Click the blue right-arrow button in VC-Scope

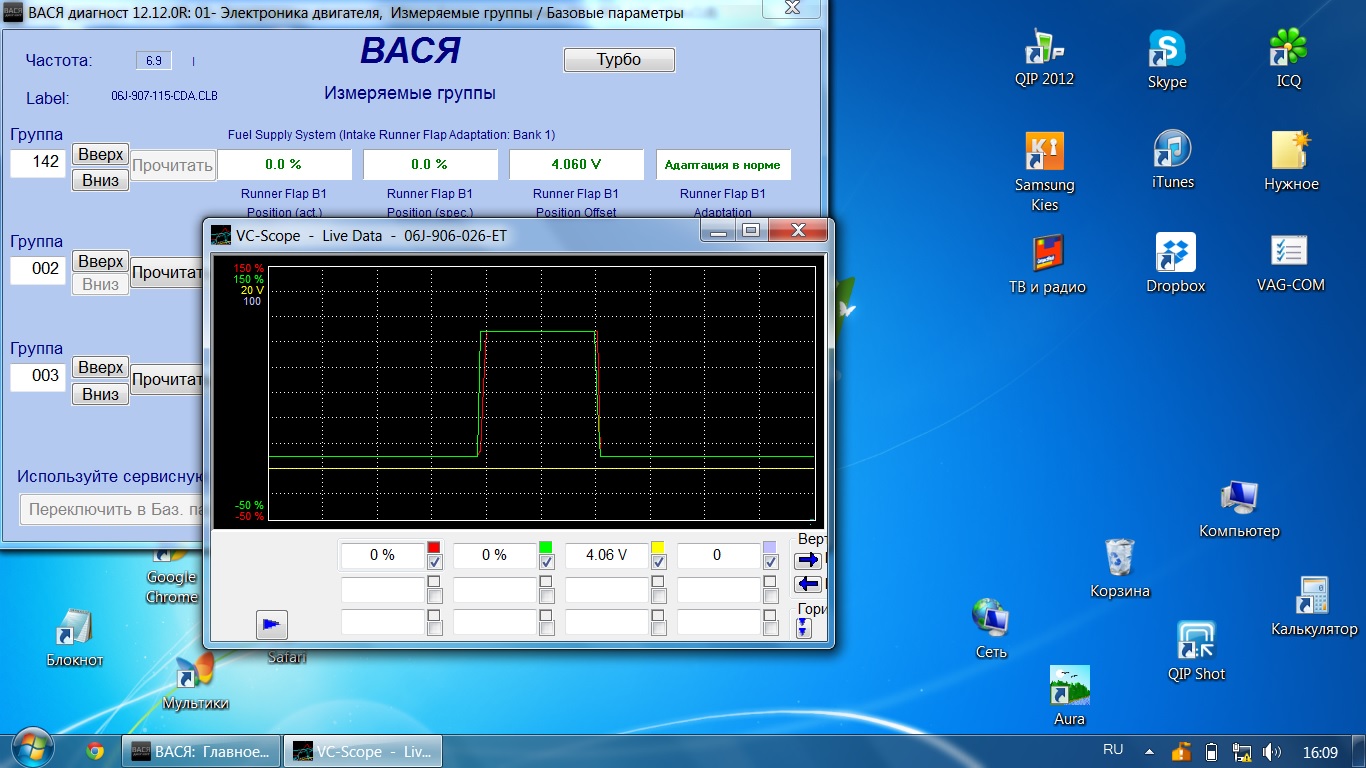(808, 560)
